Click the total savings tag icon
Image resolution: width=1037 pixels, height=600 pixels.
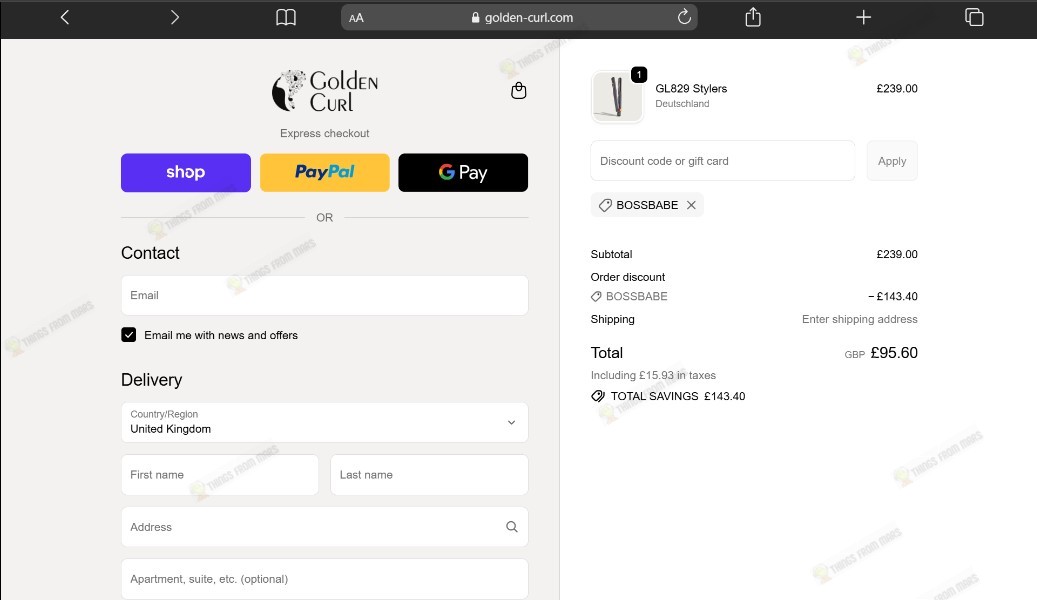pos(598,396)
